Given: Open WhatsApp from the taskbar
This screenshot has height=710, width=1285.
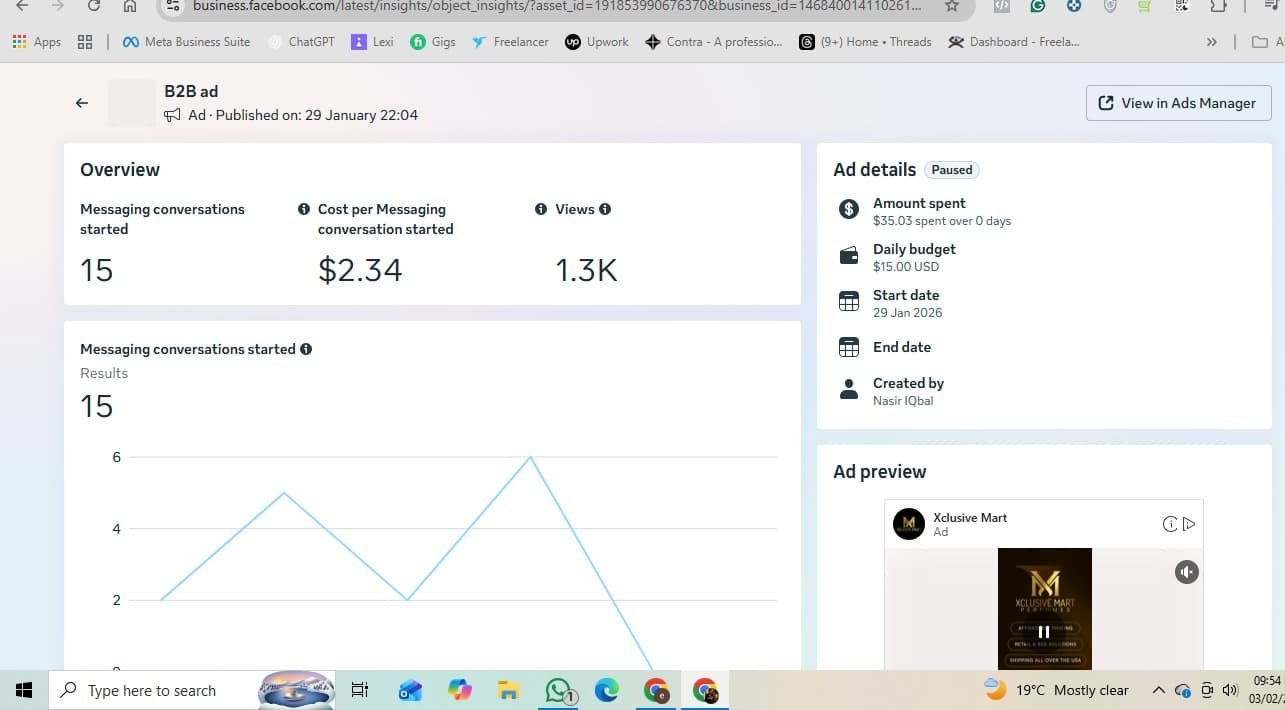Looking at the screenshot, I should click(x=558, y=690).
